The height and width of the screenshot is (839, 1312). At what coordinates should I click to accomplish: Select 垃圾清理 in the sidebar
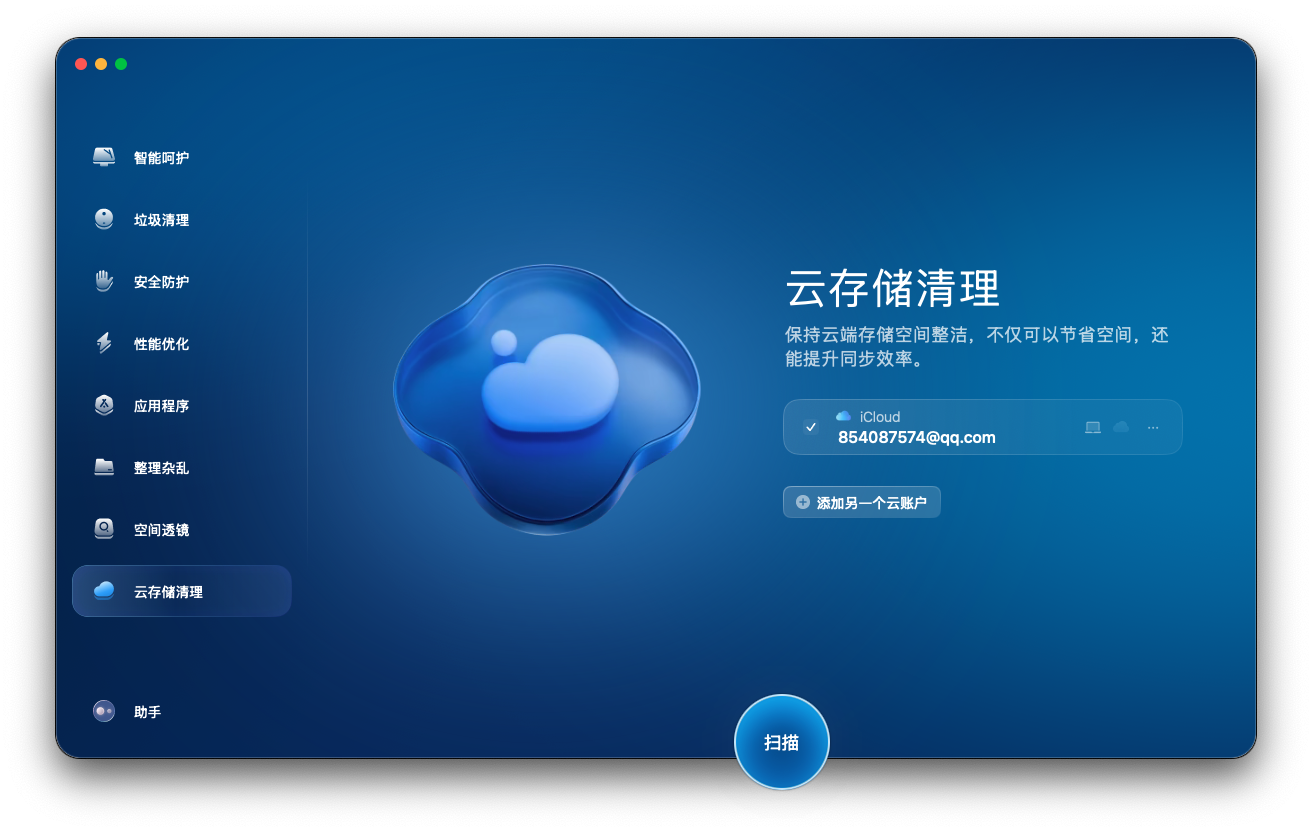[x=160, y=220]
